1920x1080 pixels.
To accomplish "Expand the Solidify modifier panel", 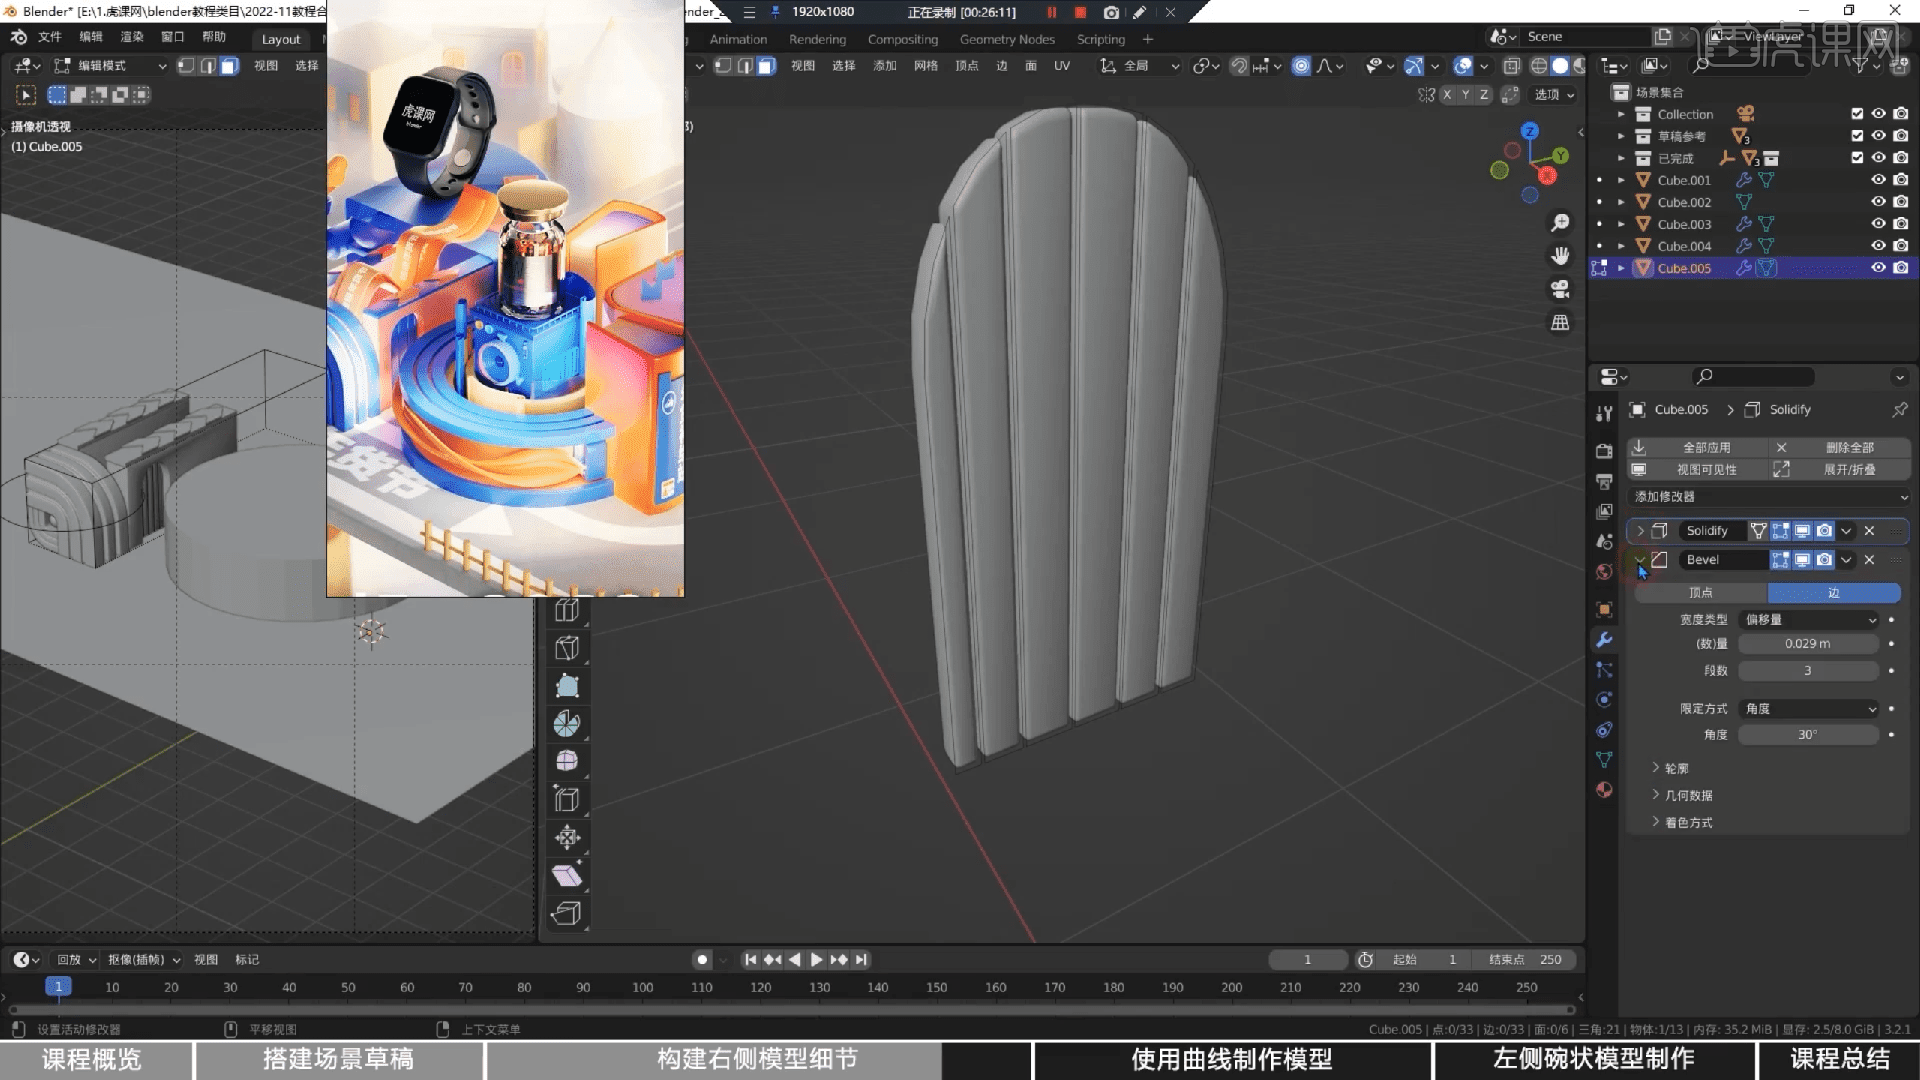I will tap(1640, 531).
